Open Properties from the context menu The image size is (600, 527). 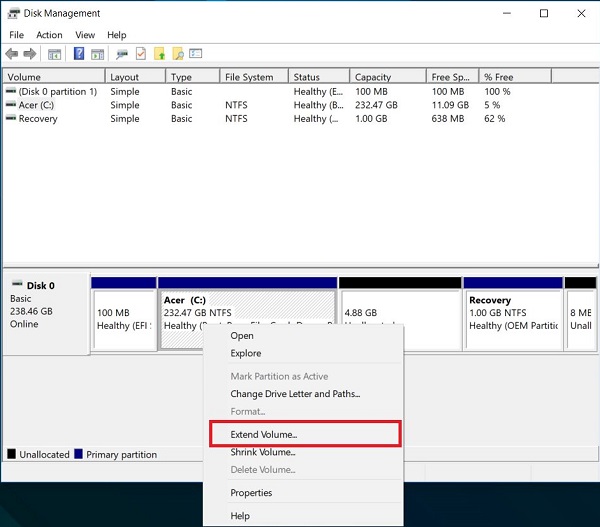[251, 493]
